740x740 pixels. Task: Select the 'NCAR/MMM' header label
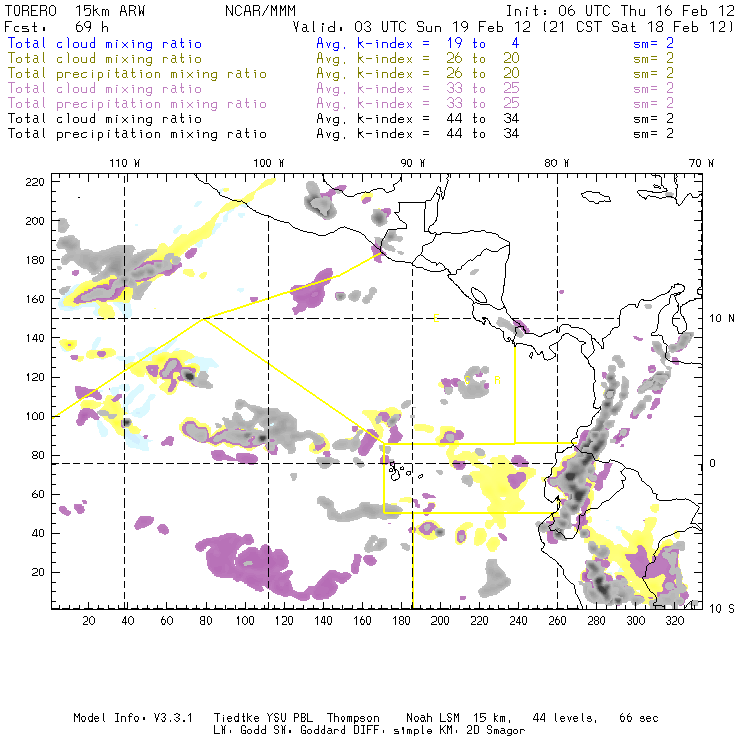coord(260,11)
